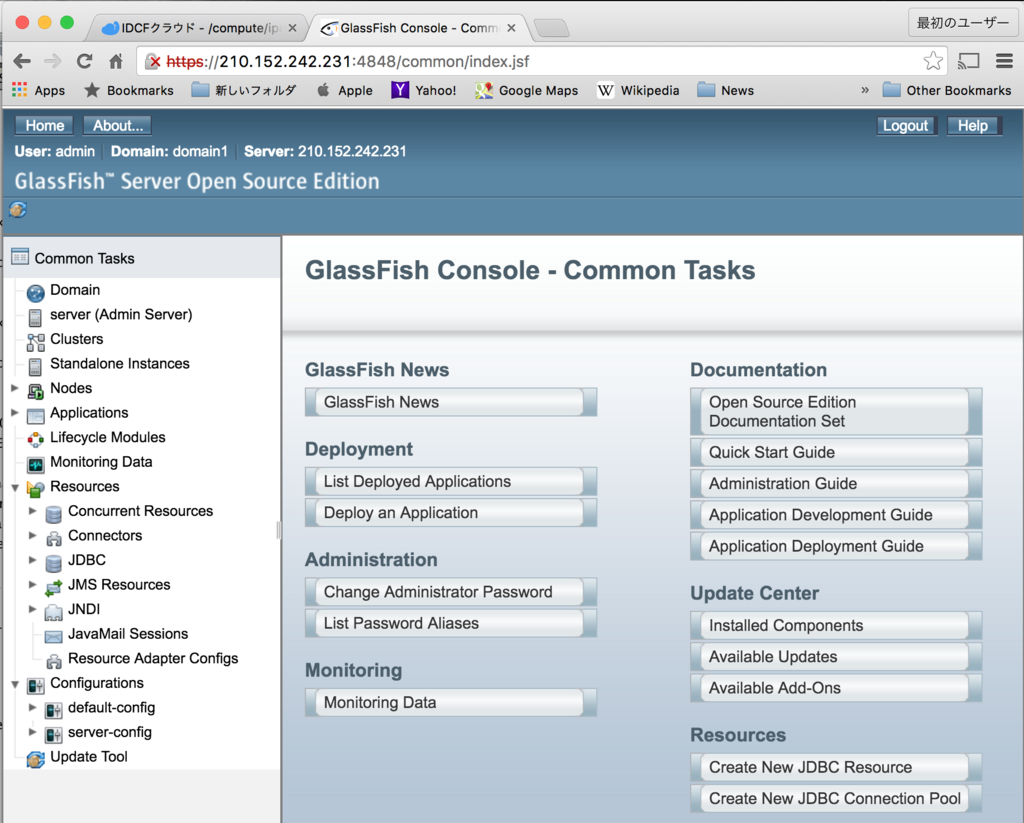Expand the server-config node
The width and height of the screenshot is (1024, 823).
click(x=33, y=732)
